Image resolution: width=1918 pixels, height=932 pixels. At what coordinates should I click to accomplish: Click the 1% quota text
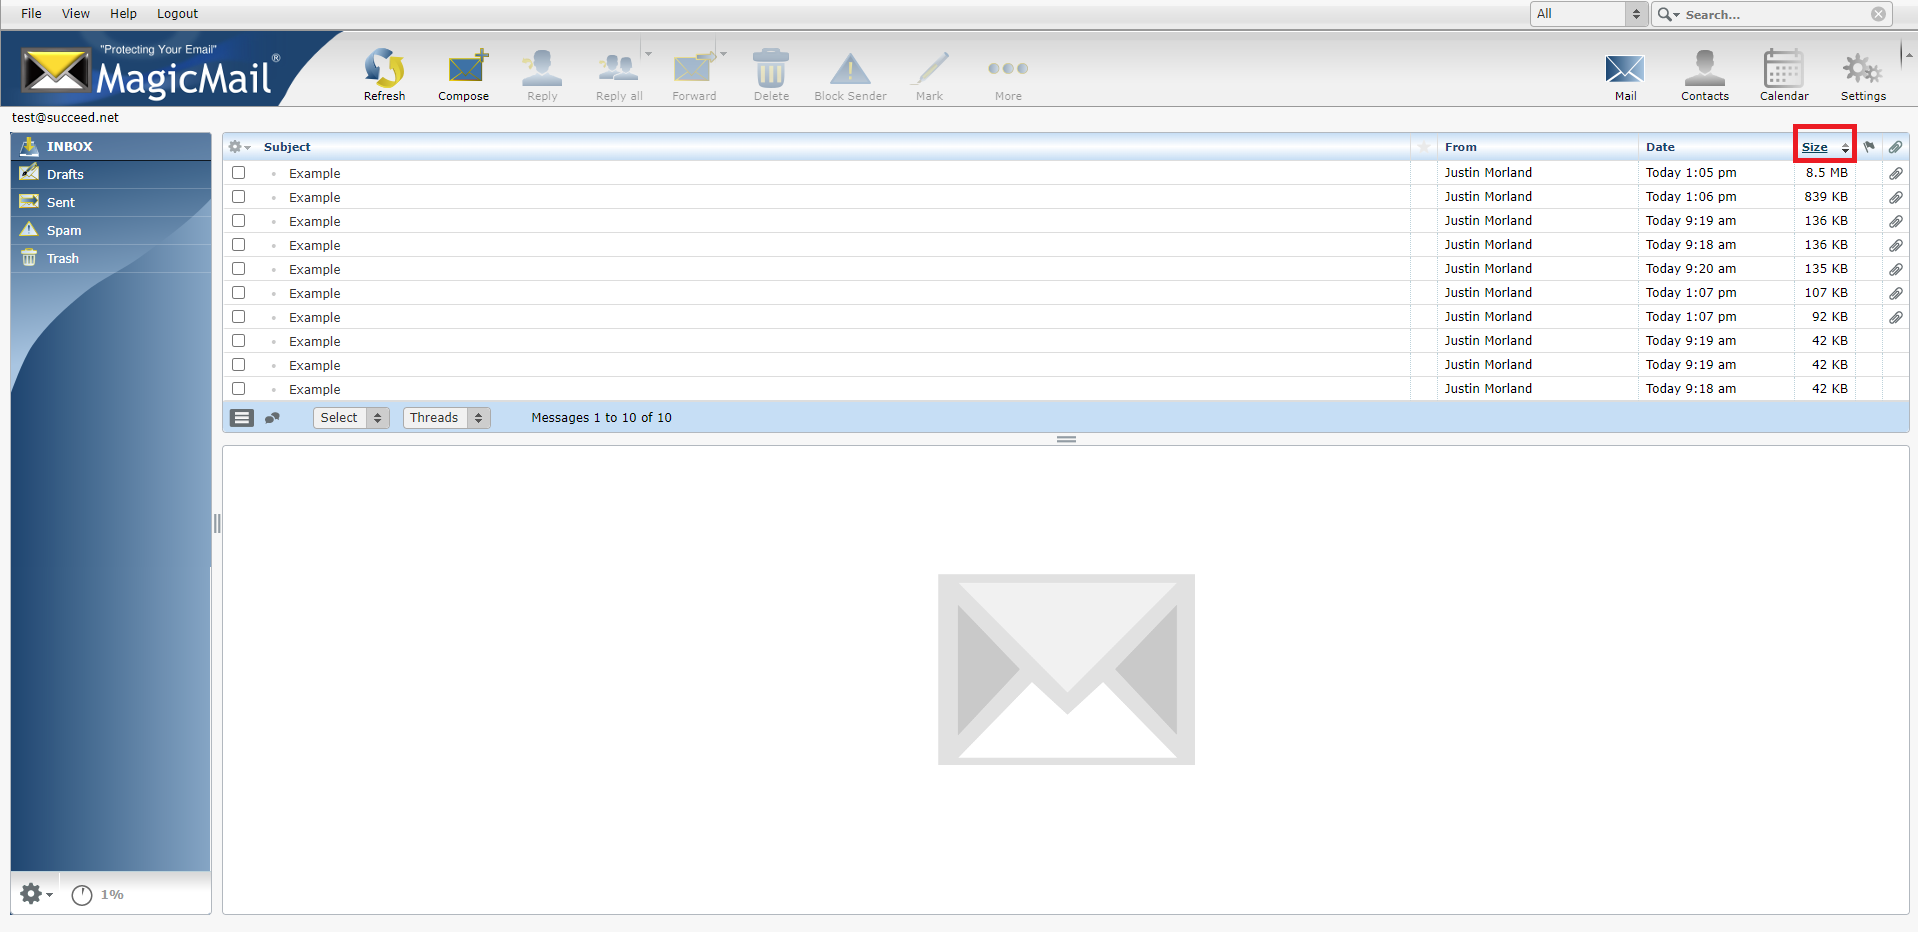tap(112, 895)
